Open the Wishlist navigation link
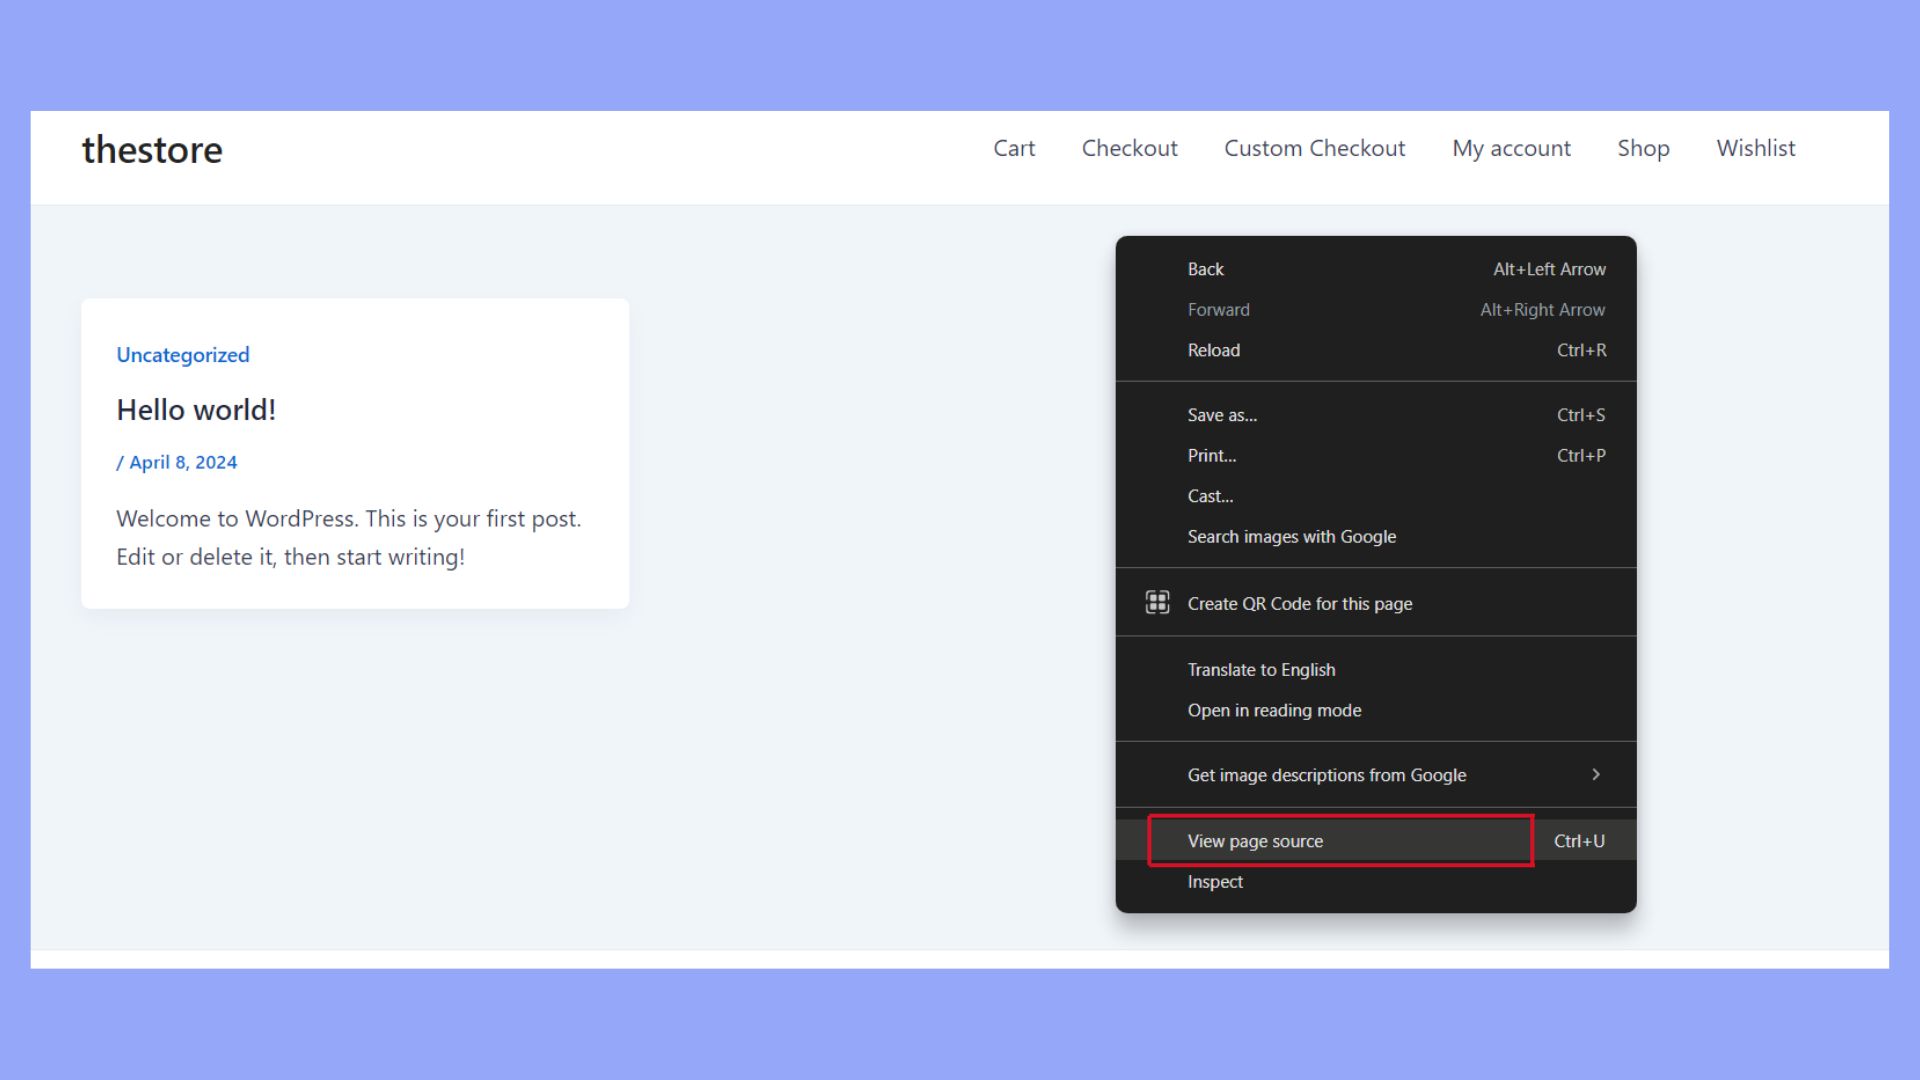This screenshot has height=1080, width=1920. [x=1755, y=148]
